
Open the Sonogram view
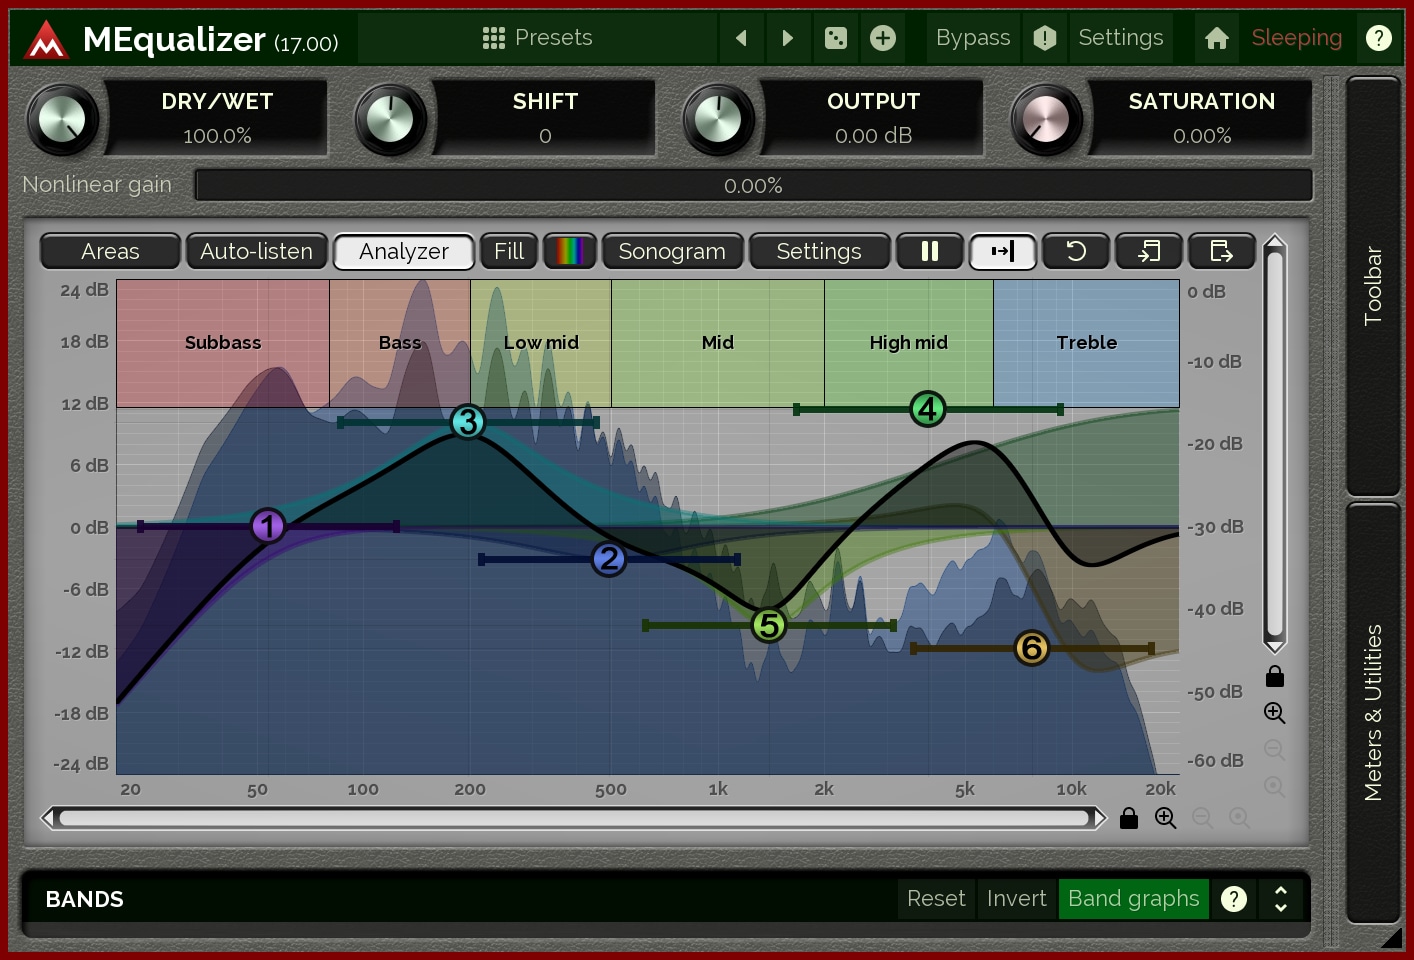point(671,251)
